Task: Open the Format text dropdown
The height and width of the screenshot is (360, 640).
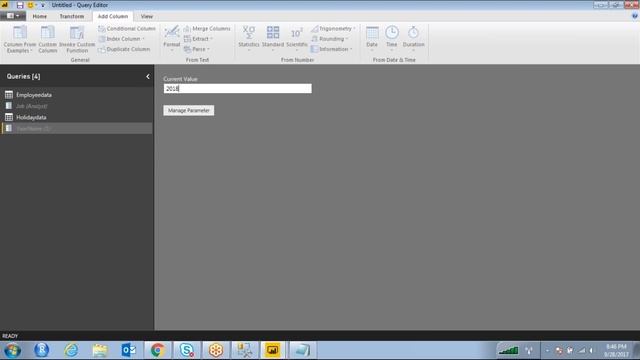Action: click(x=171, y=38)
